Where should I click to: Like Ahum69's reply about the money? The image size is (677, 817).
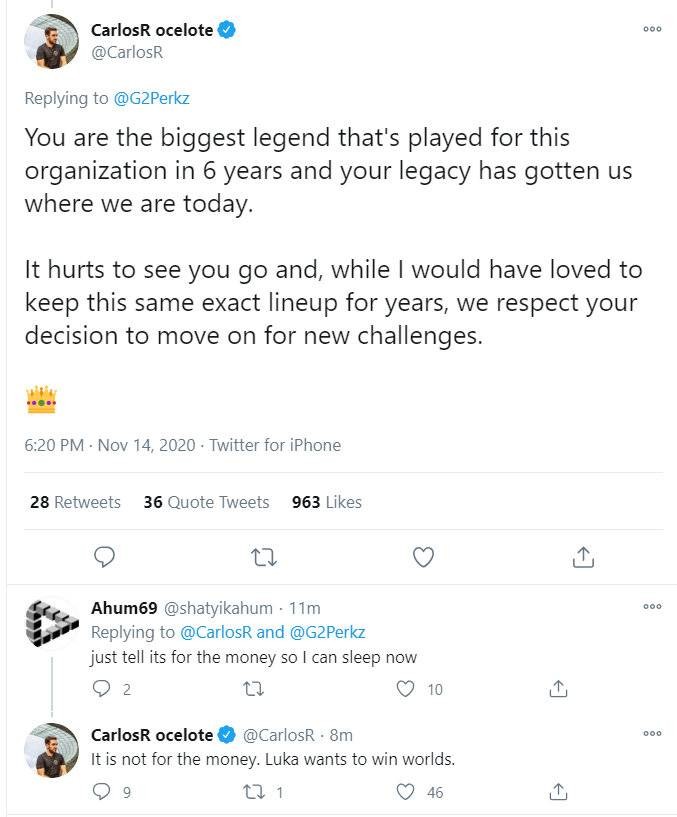405,688
